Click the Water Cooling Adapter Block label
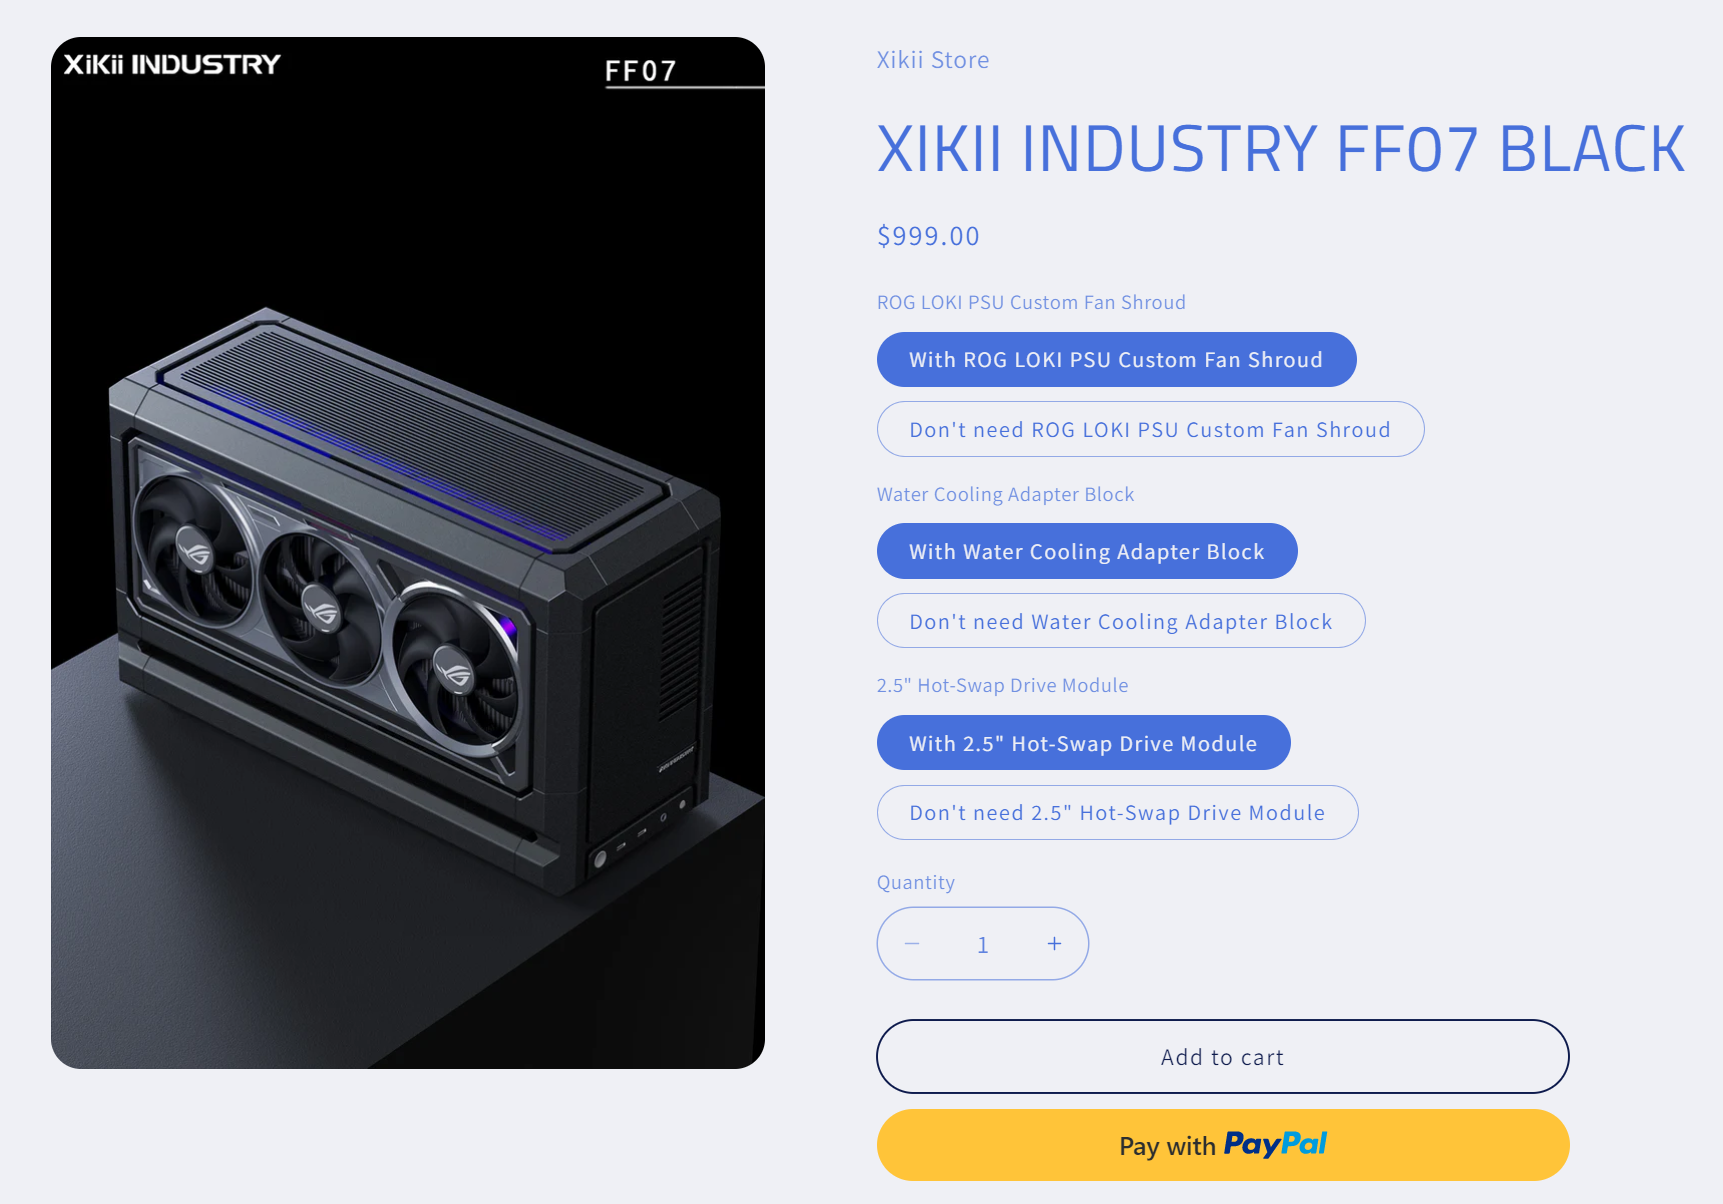 click(x=1005, y=494)
